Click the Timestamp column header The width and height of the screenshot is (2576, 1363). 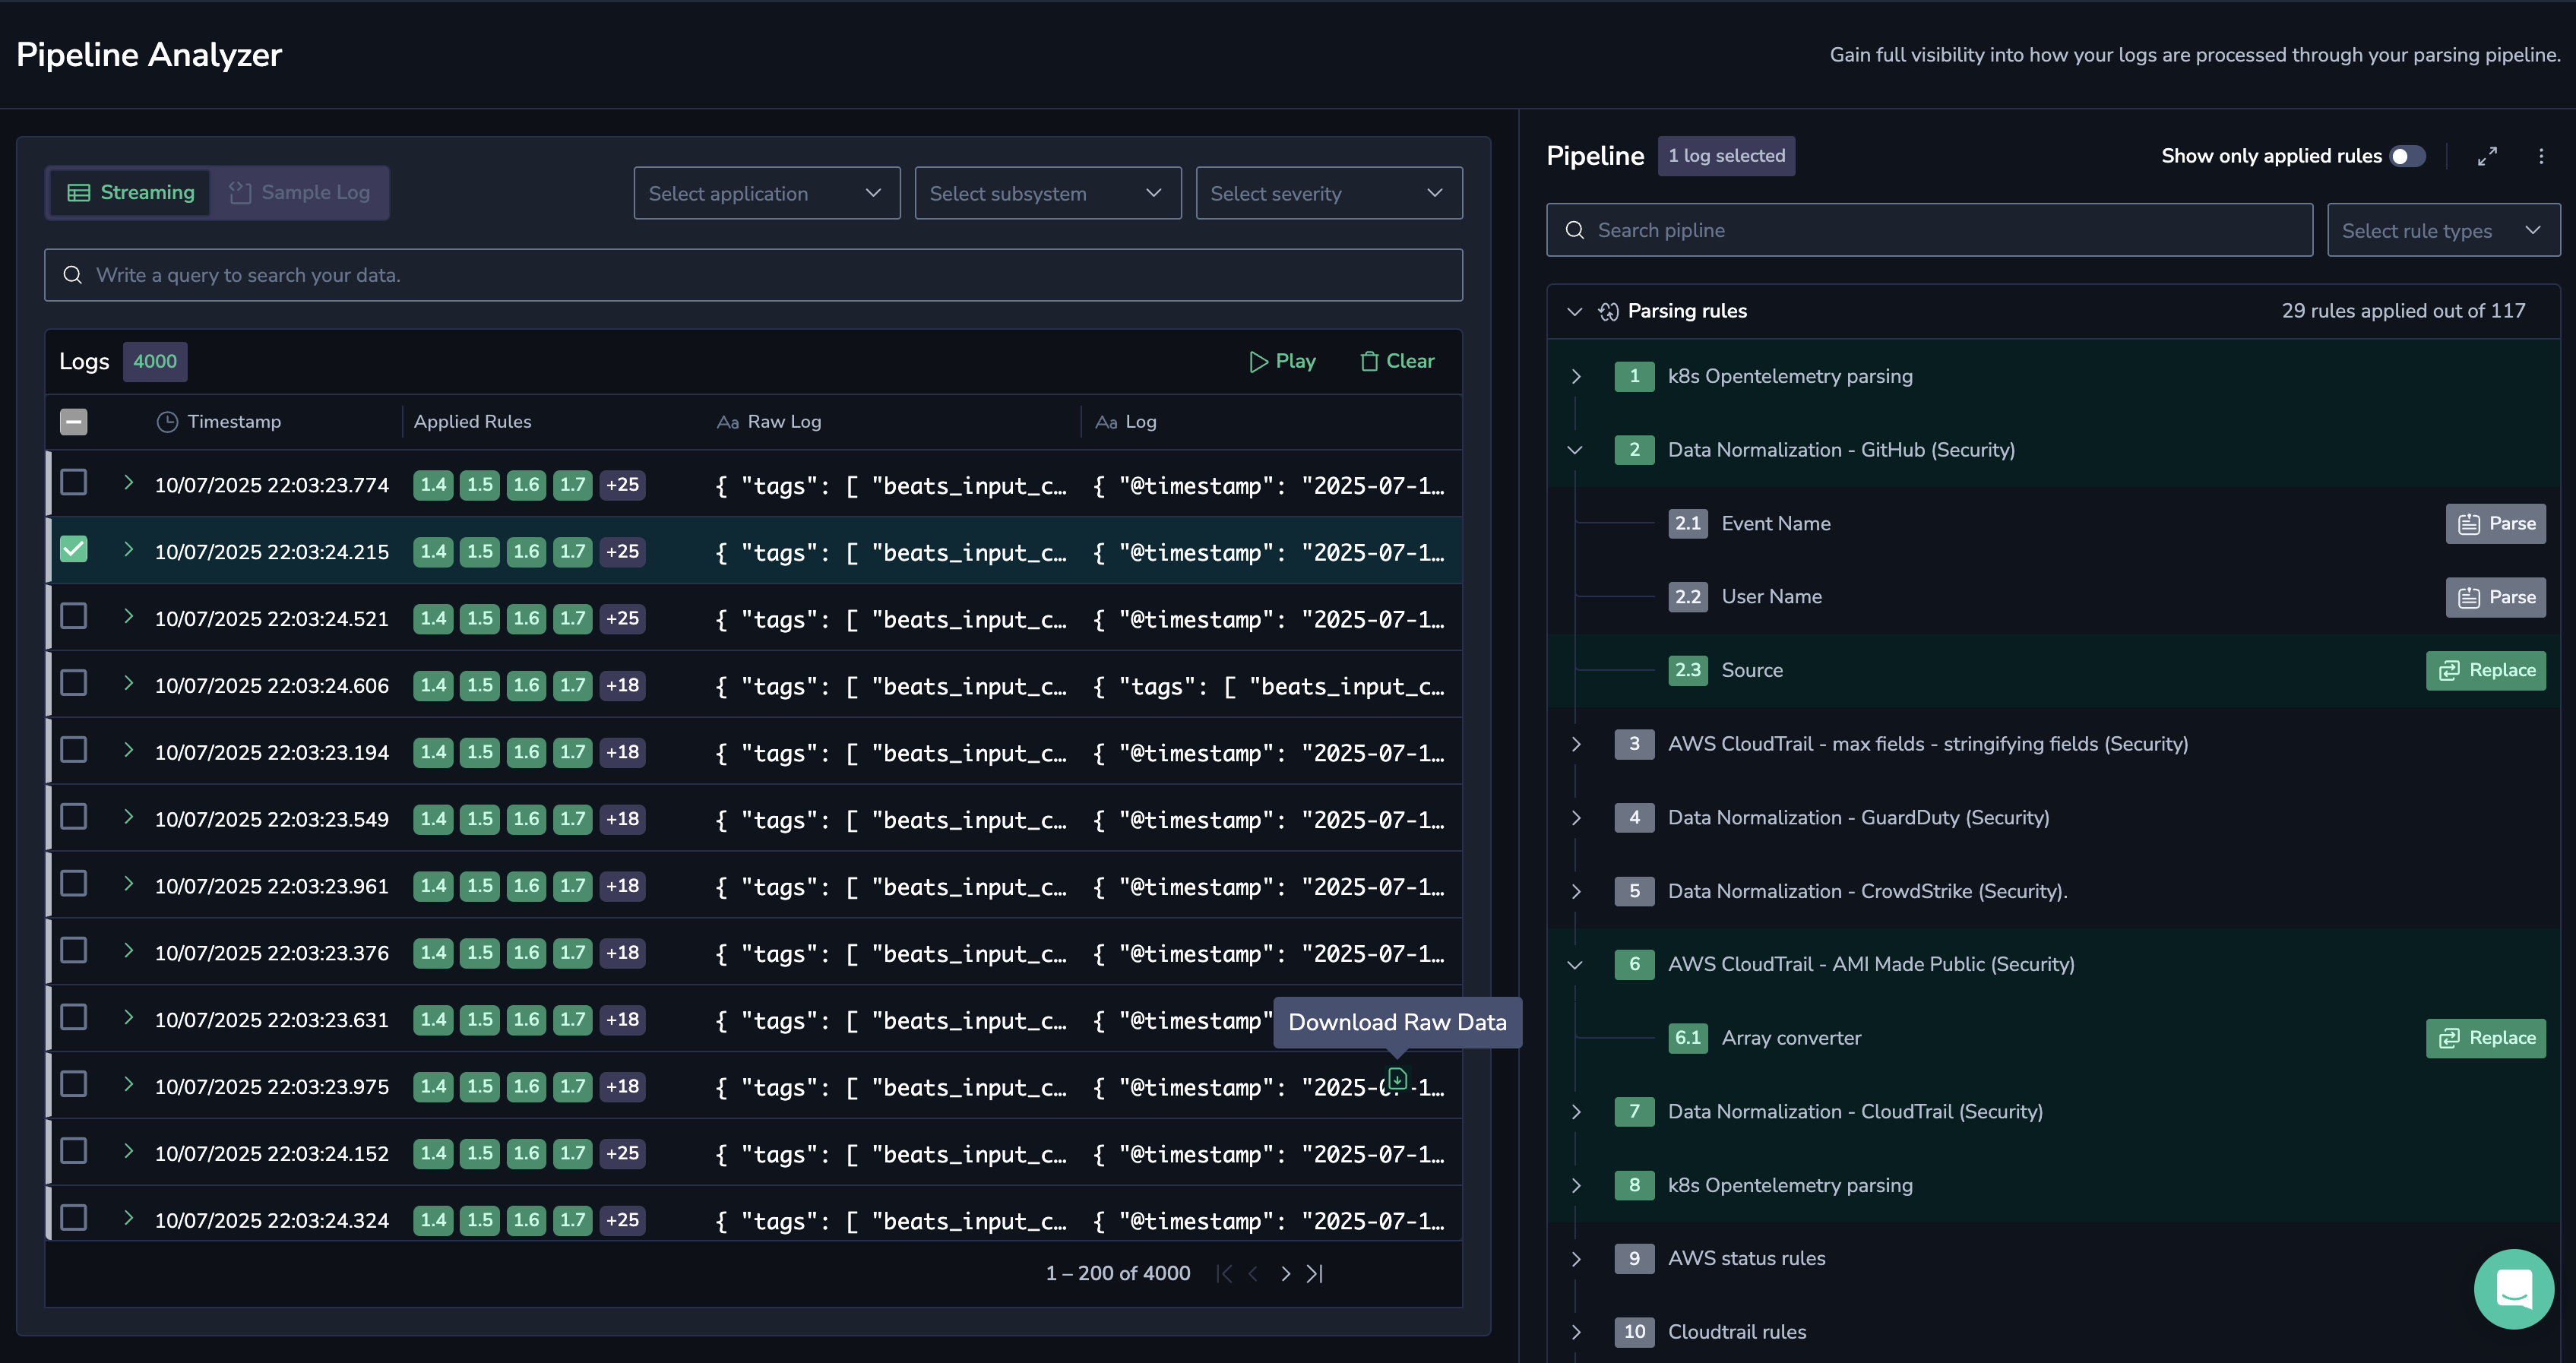pos(219,422)
